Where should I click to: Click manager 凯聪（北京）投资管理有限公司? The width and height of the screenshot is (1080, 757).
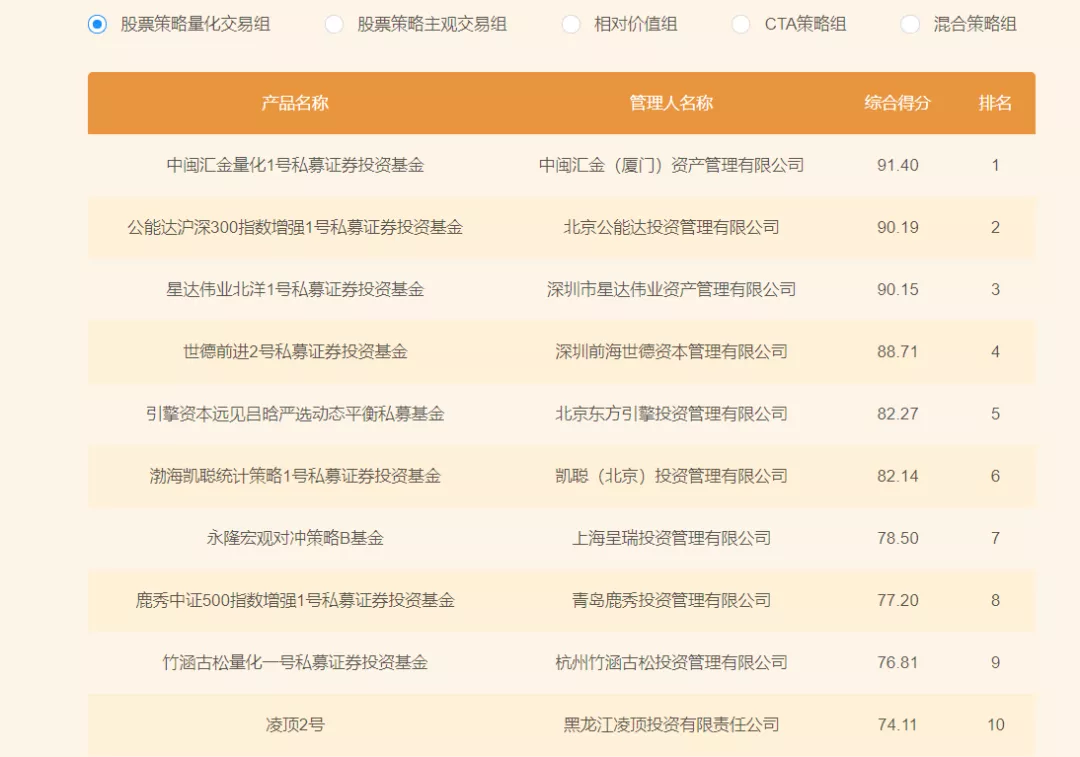pyautogui.click(x=671, y=476)
